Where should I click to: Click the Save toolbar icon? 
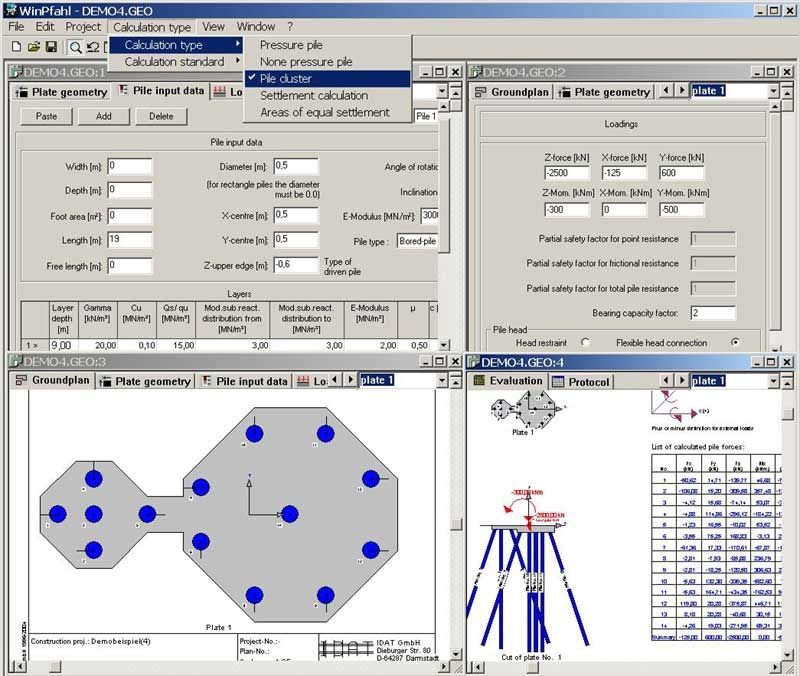click(52, 47)
